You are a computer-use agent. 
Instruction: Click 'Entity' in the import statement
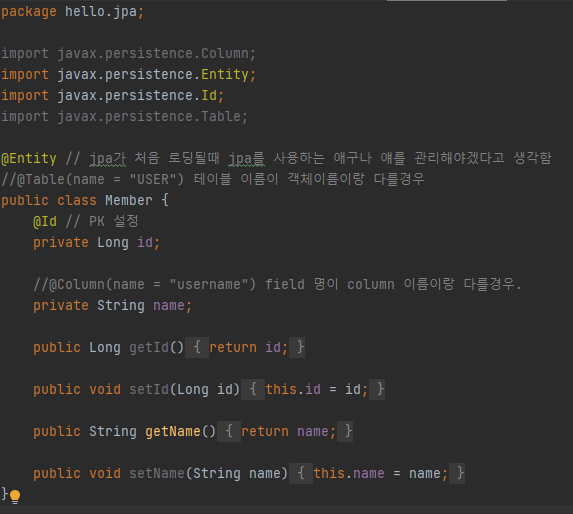[x=225, y=75]
